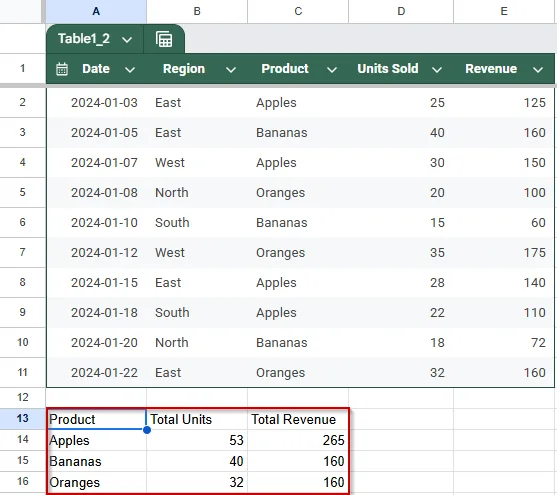Image resolution: width=557 pixels, height=495 pixels.
Task: Select row 1 header
Action: coord(23,68)
